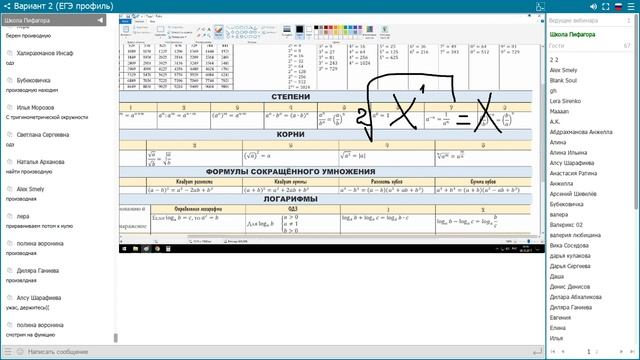640x360 pixels.
Task: Go to first page of participants list
Action: point(553,351)
